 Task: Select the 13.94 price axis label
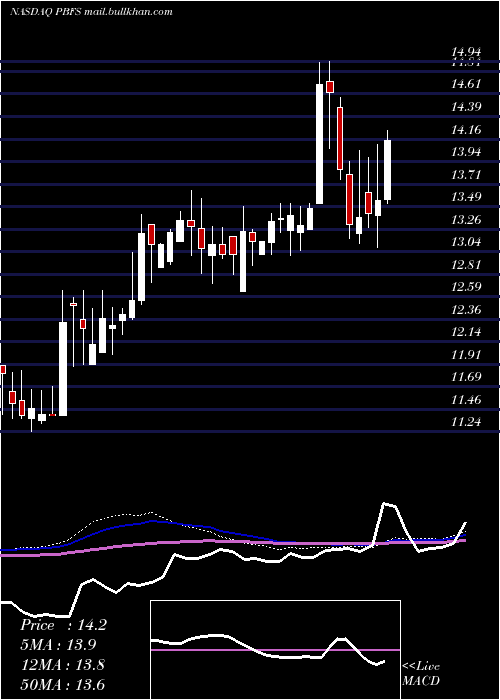click(x=466, y=152)
